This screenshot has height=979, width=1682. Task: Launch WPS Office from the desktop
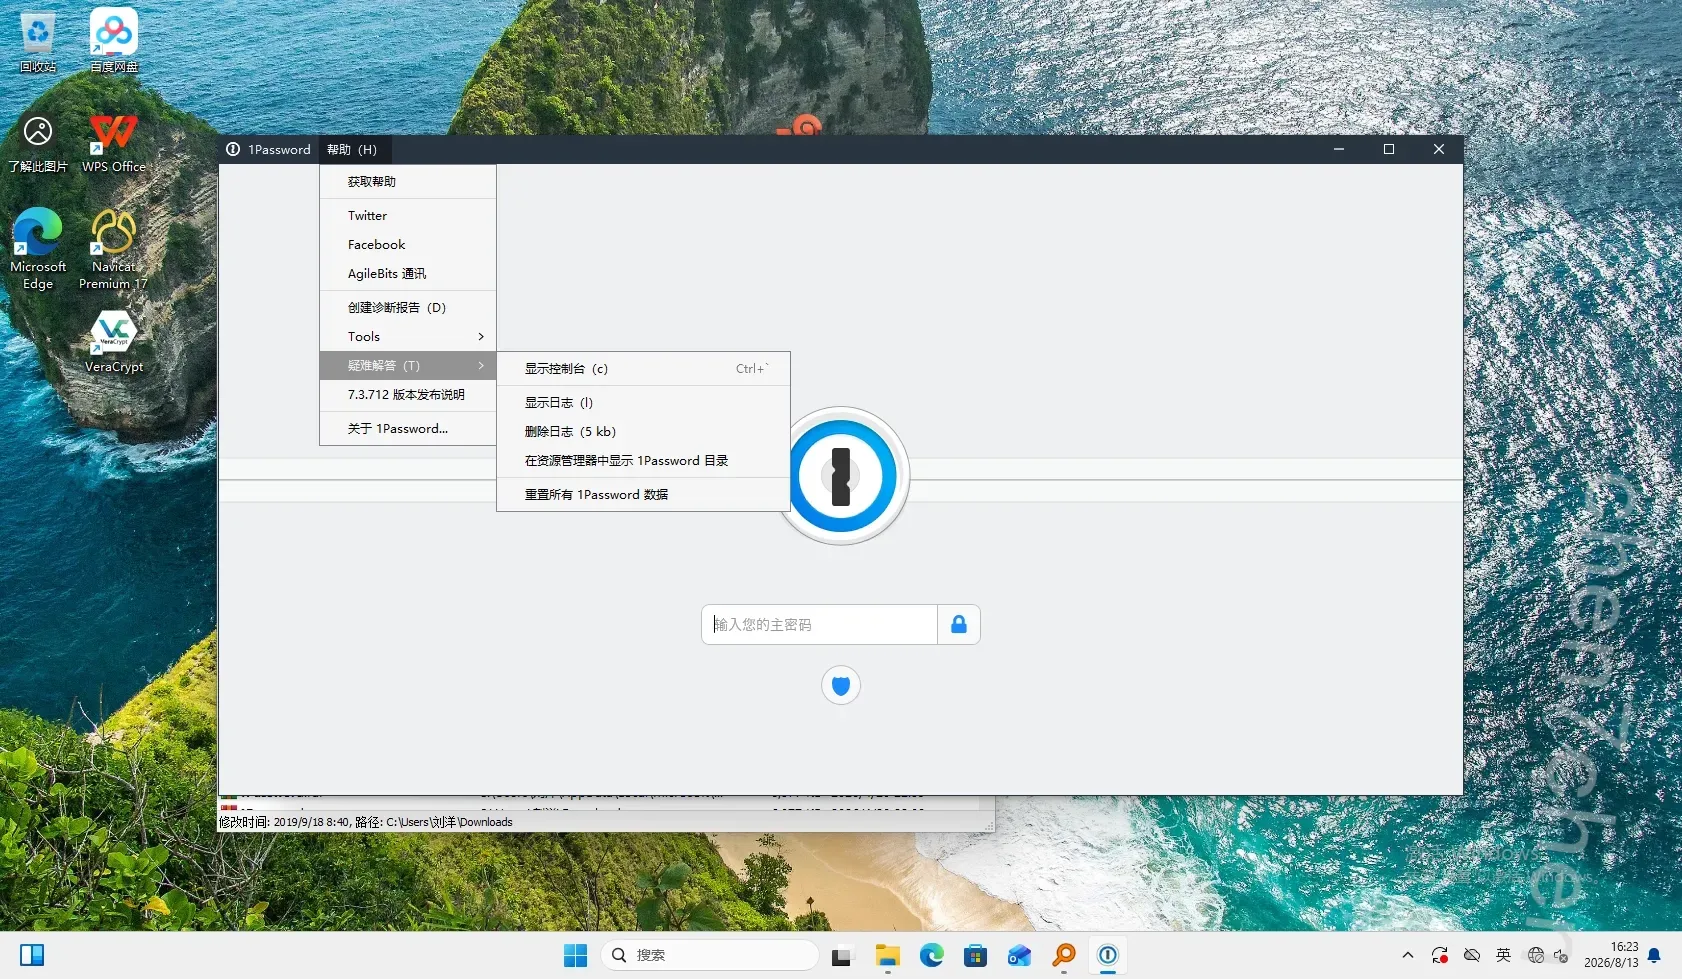pos(114,142)
